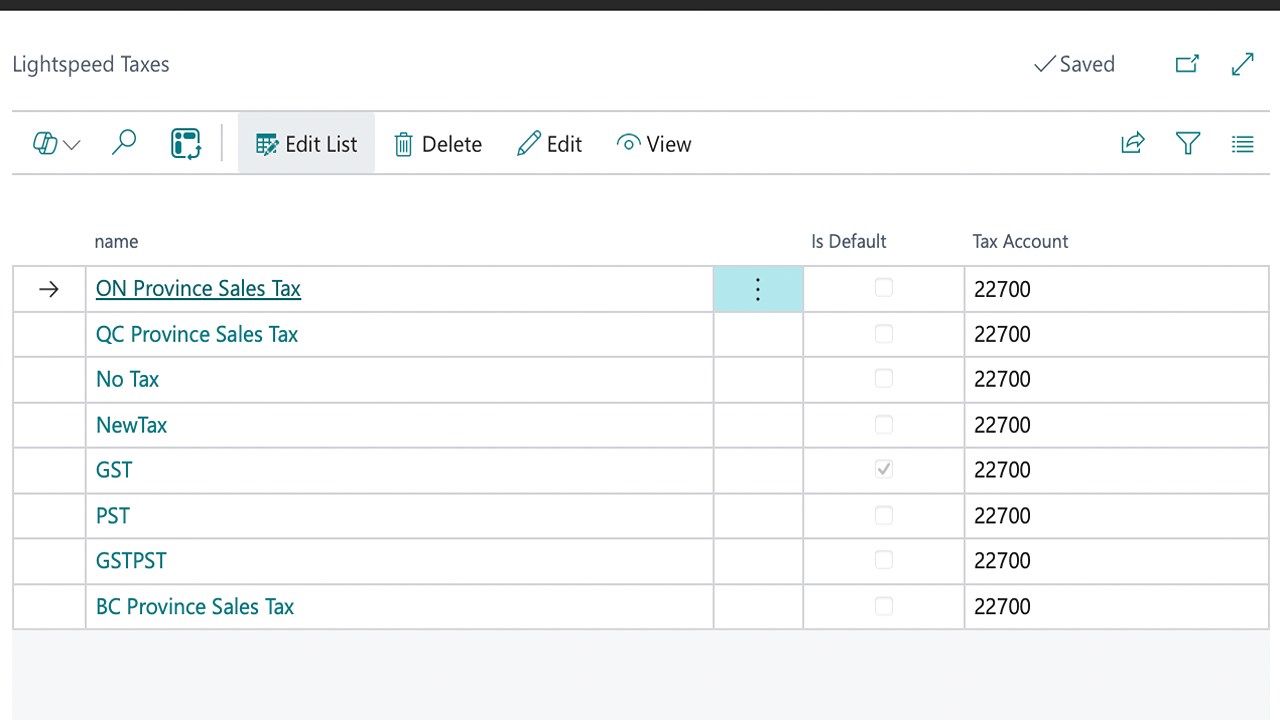
Task: Open the BC Province Sales Tax record
Action: pyautogui.click(x=195, y=607)
